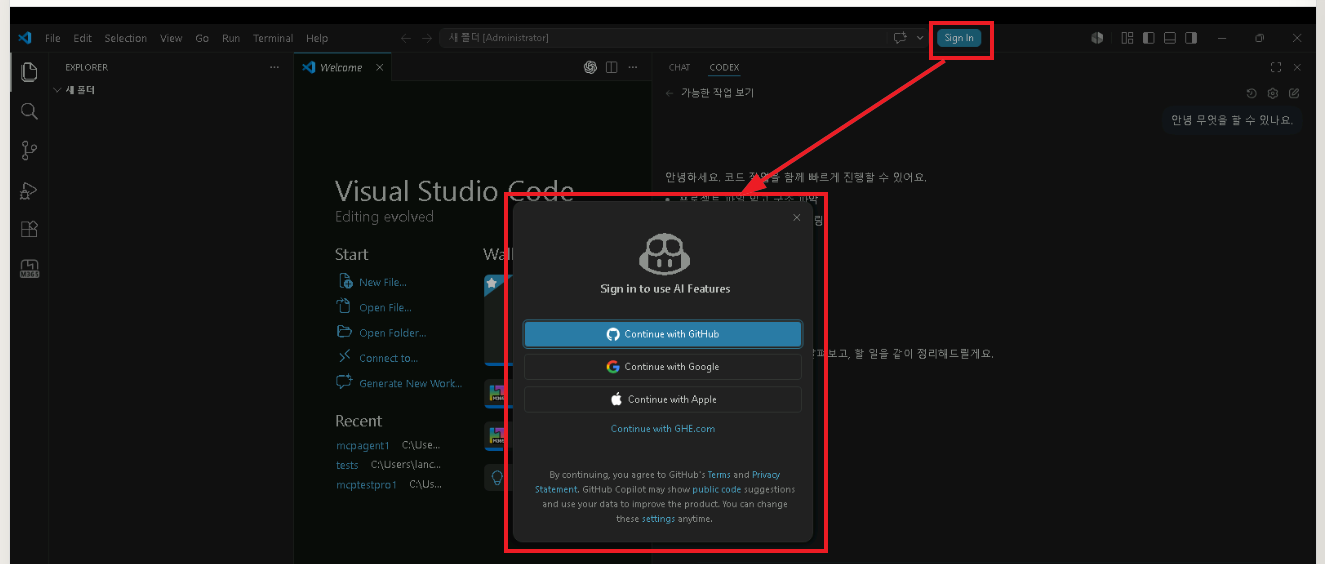The width and height of the screenshot is (1325, 564).
Task: Toggle the Primary Side Bar layout icon
Action: [x=1149, y=38]
